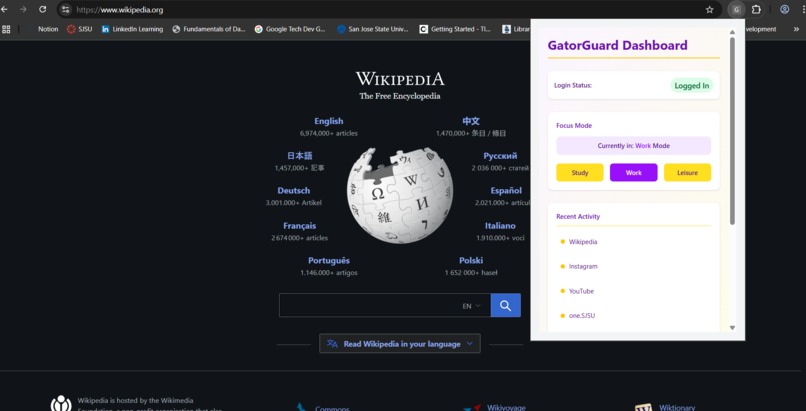Screen dimensions: 806x411
Task: Click the browser forward arrow
Action: 23,9
